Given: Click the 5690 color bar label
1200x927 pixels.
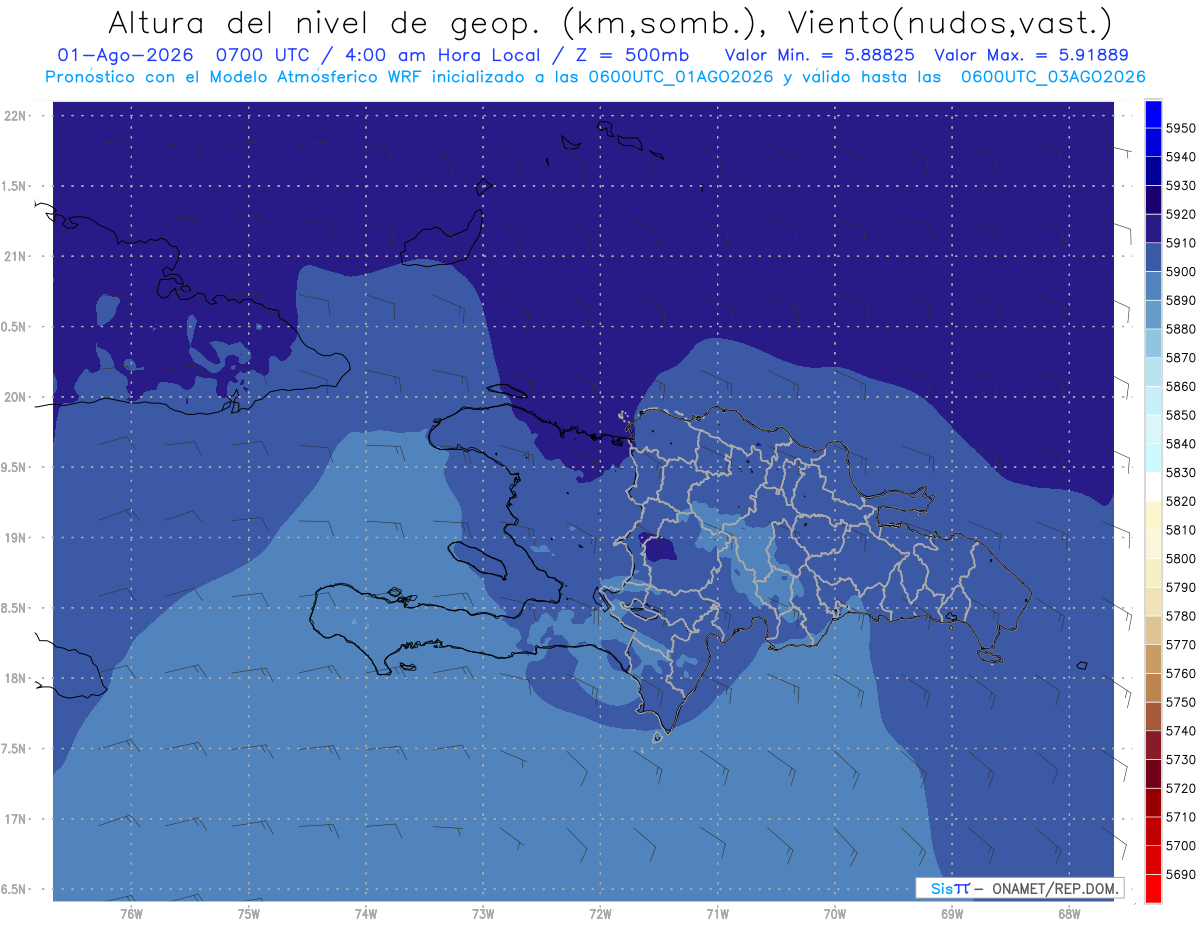Looking at the screenshot, I should (1180, 874).
